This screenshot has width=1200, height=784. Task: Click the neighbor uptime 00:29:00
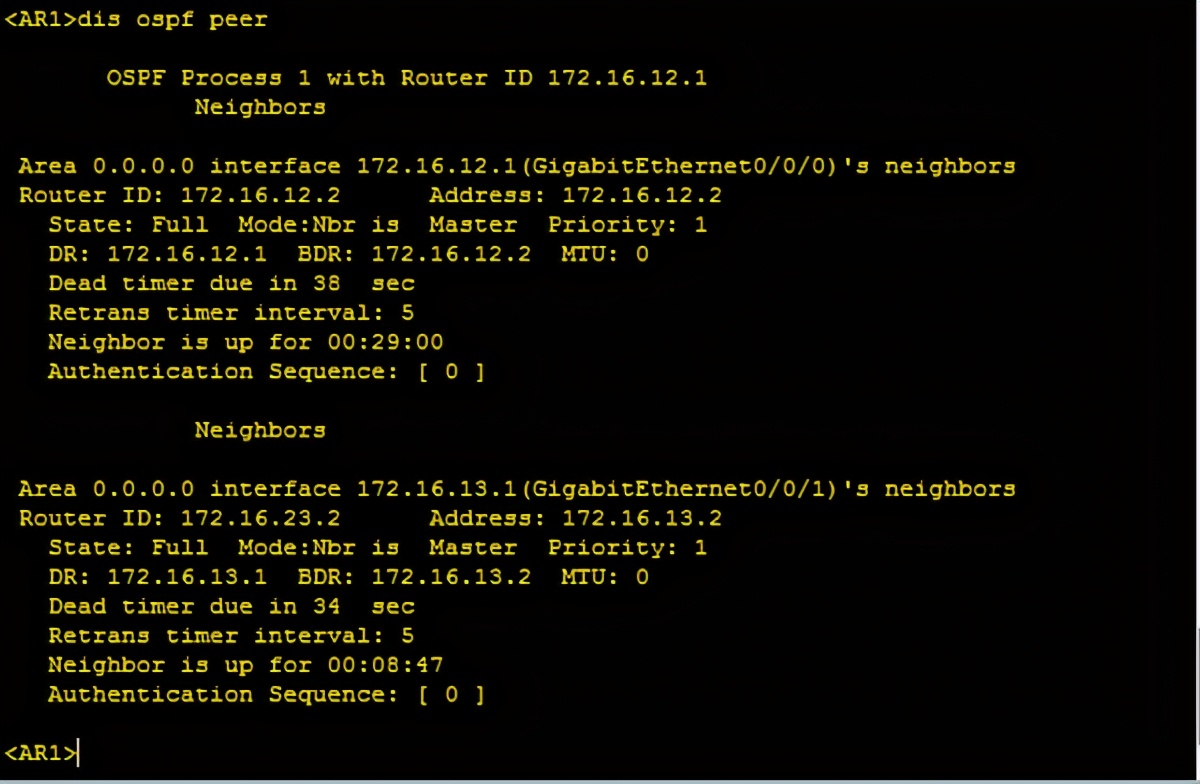pos(385,342)
